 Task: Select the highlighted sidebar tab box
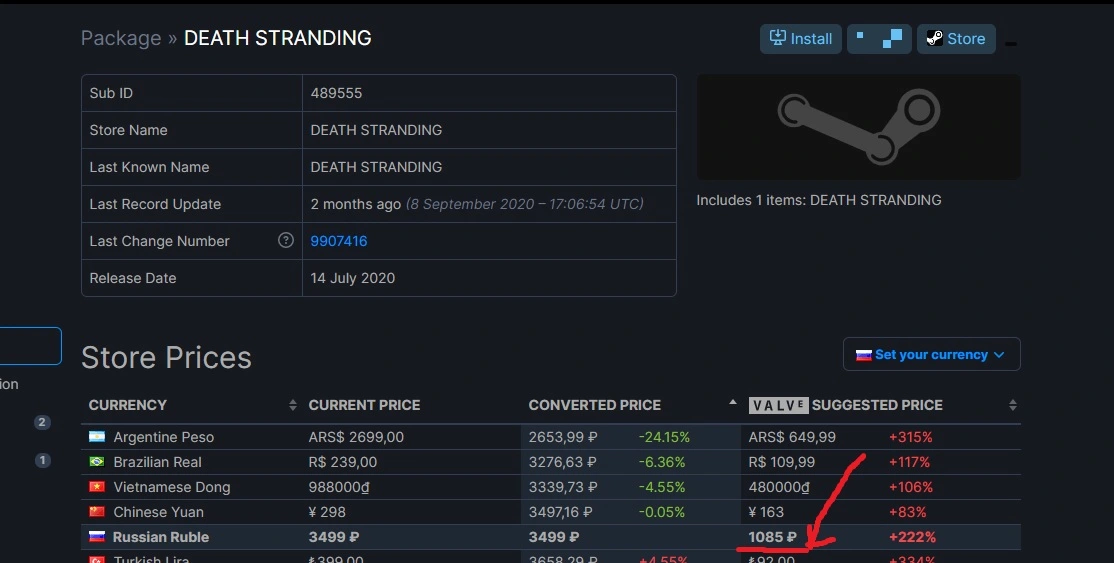coord(30,345)
